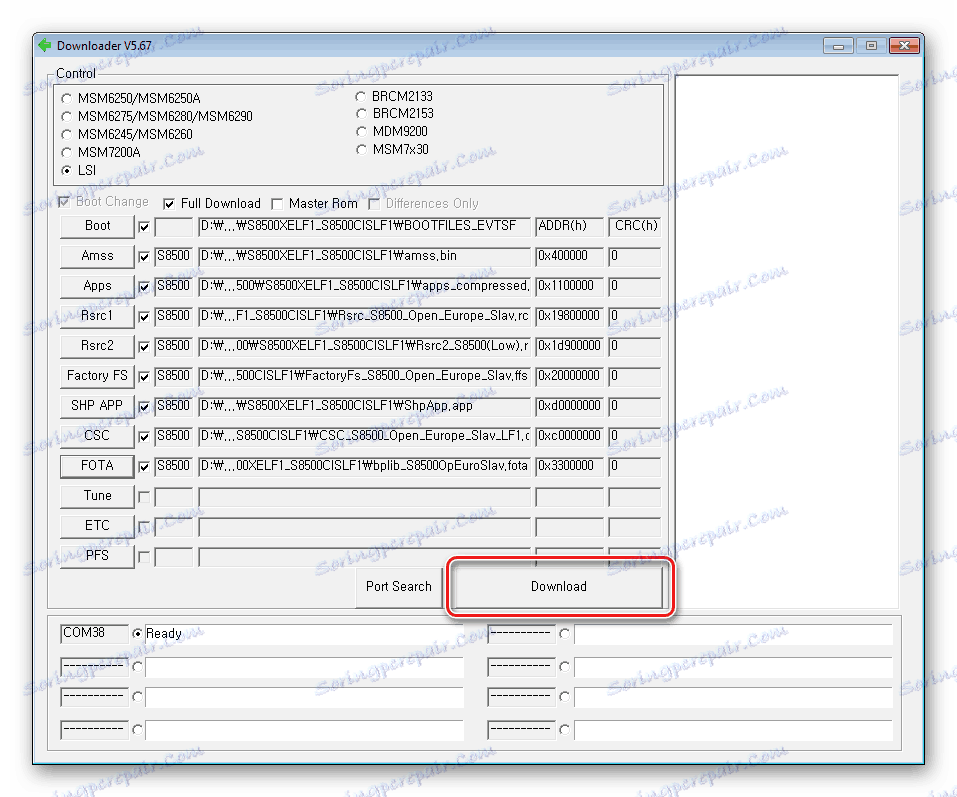
Task: Select the MSM7x30 radio option
Action: pos(361,150)
